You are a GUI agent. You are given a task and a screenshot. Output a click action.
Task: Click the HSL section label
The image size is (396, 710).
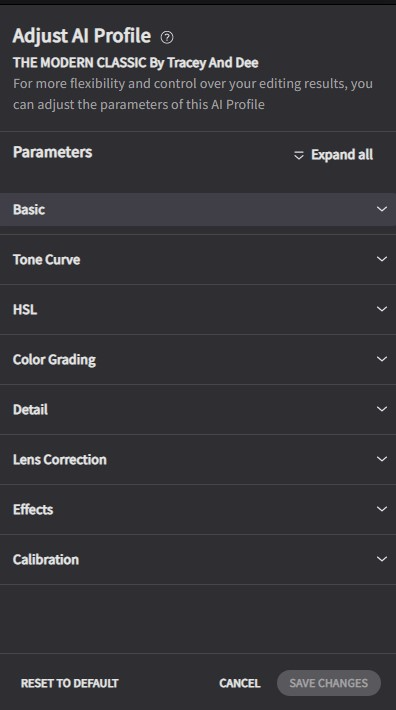point(25,310)
